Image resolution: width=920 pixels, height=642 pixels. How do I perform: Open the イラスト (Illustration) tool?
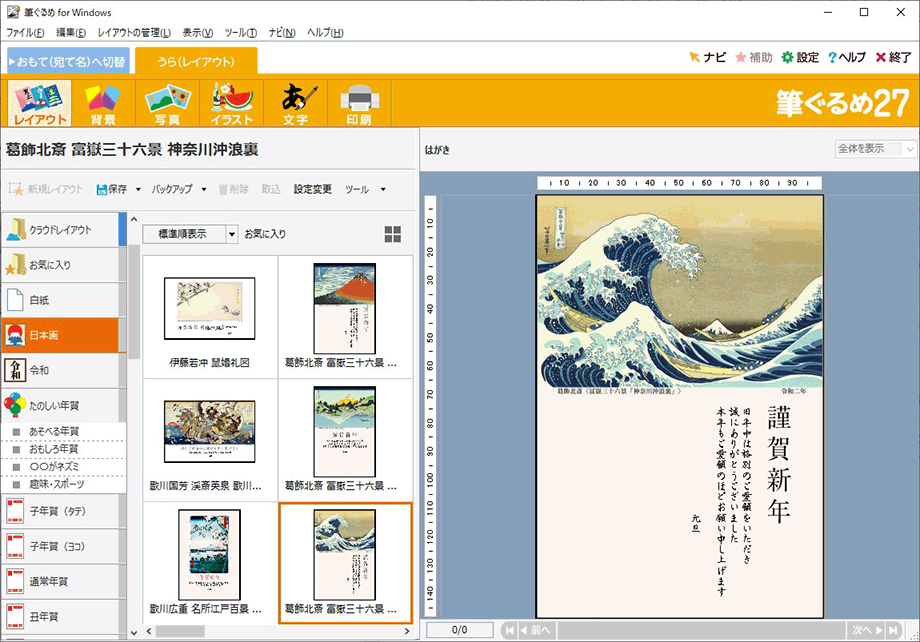tap(232, 103)
